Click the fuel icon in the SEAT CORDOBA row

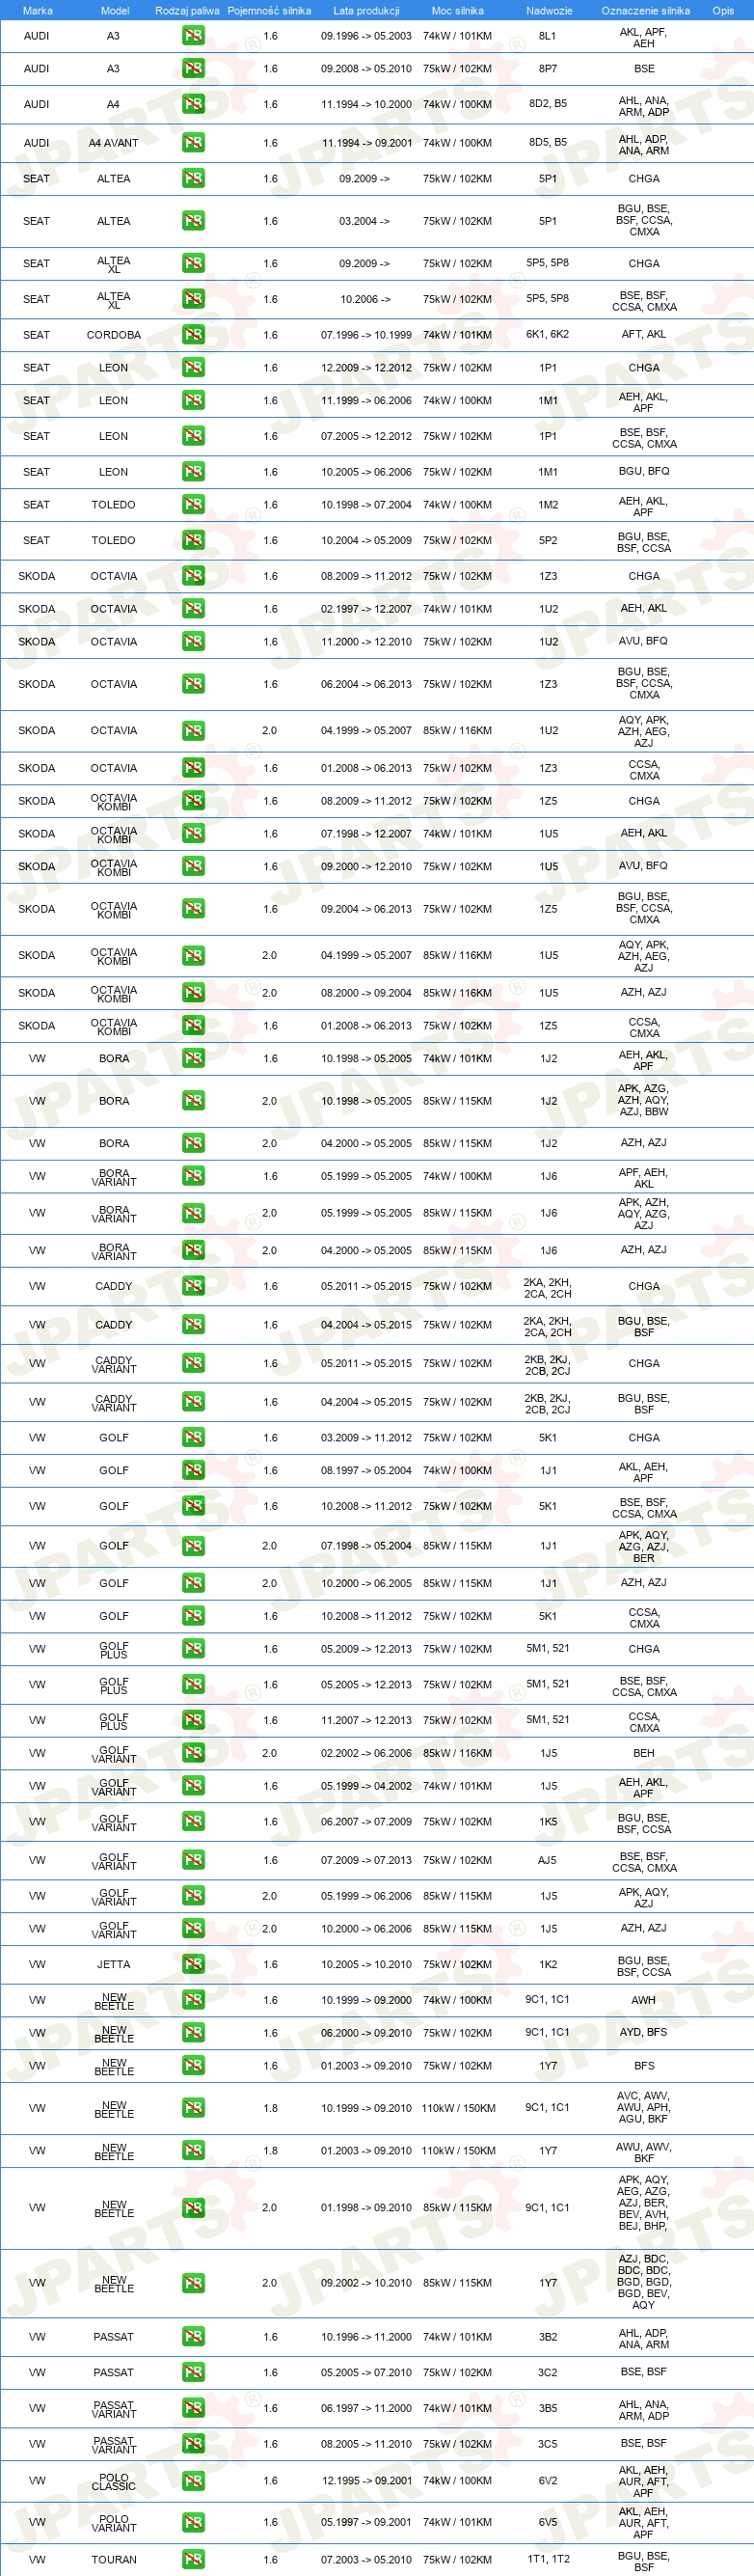[193, 335]
